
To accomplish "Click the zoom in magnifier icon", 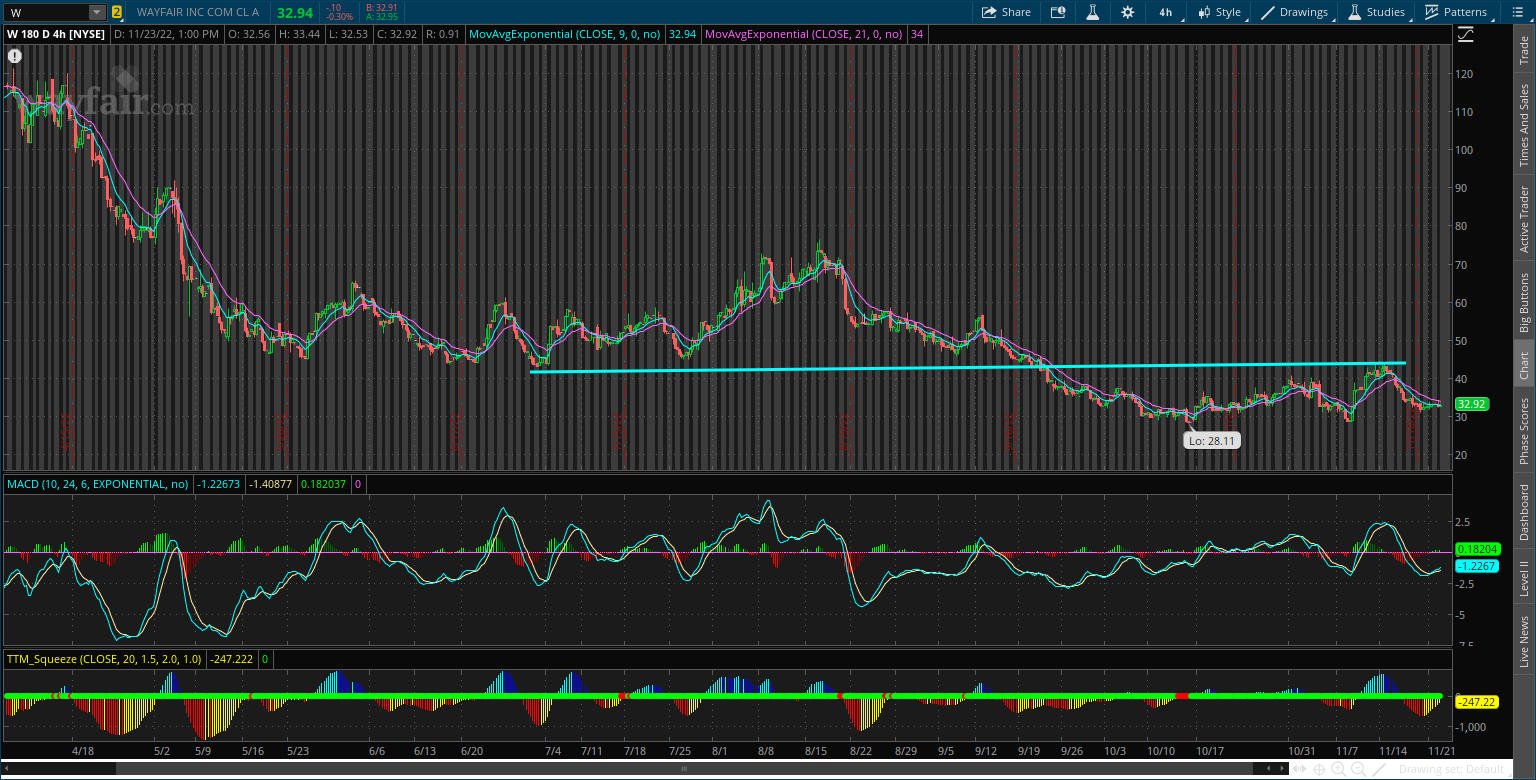I will pyautogui.click(x=1337, y=769).
